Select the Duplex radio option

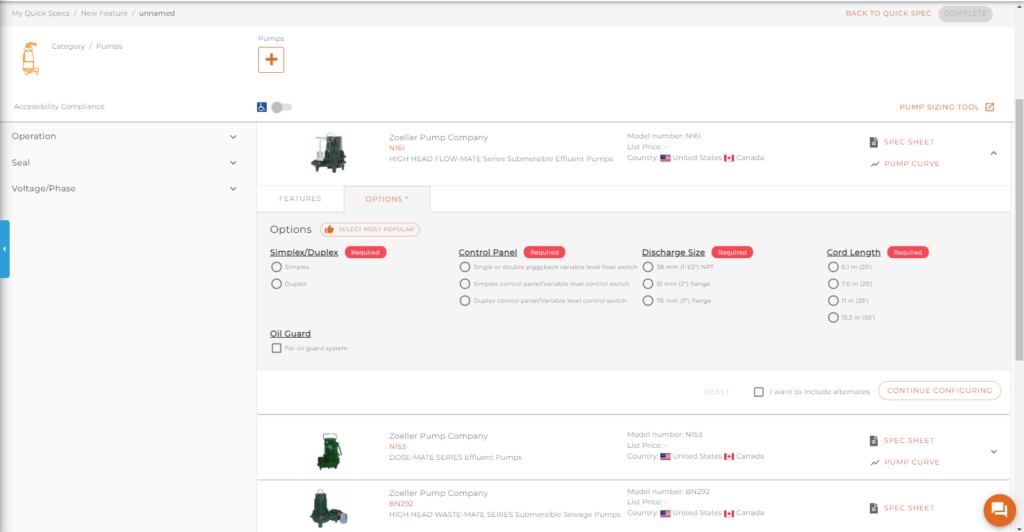(276, 284)
